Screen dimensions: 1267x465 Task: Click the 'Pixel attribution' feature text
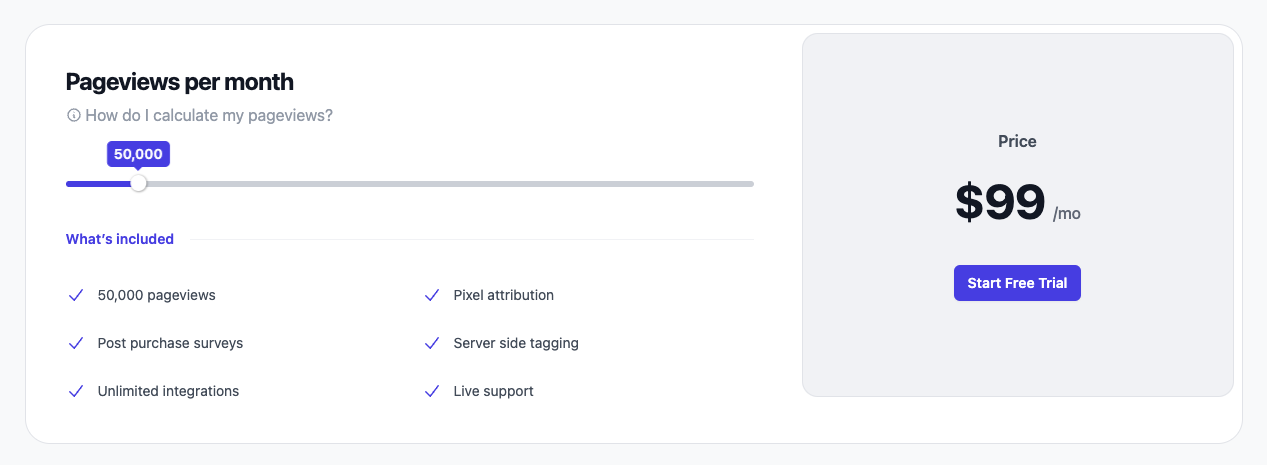503,295
